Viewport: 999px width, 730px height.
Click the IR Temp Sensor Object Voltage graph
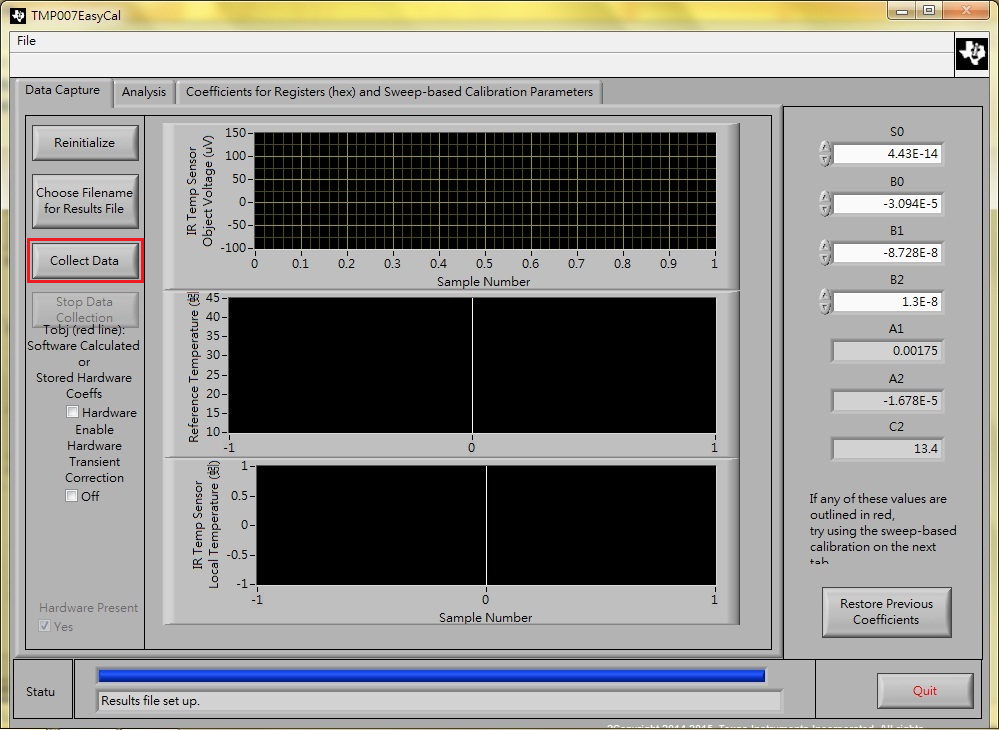tap(485, 190)
